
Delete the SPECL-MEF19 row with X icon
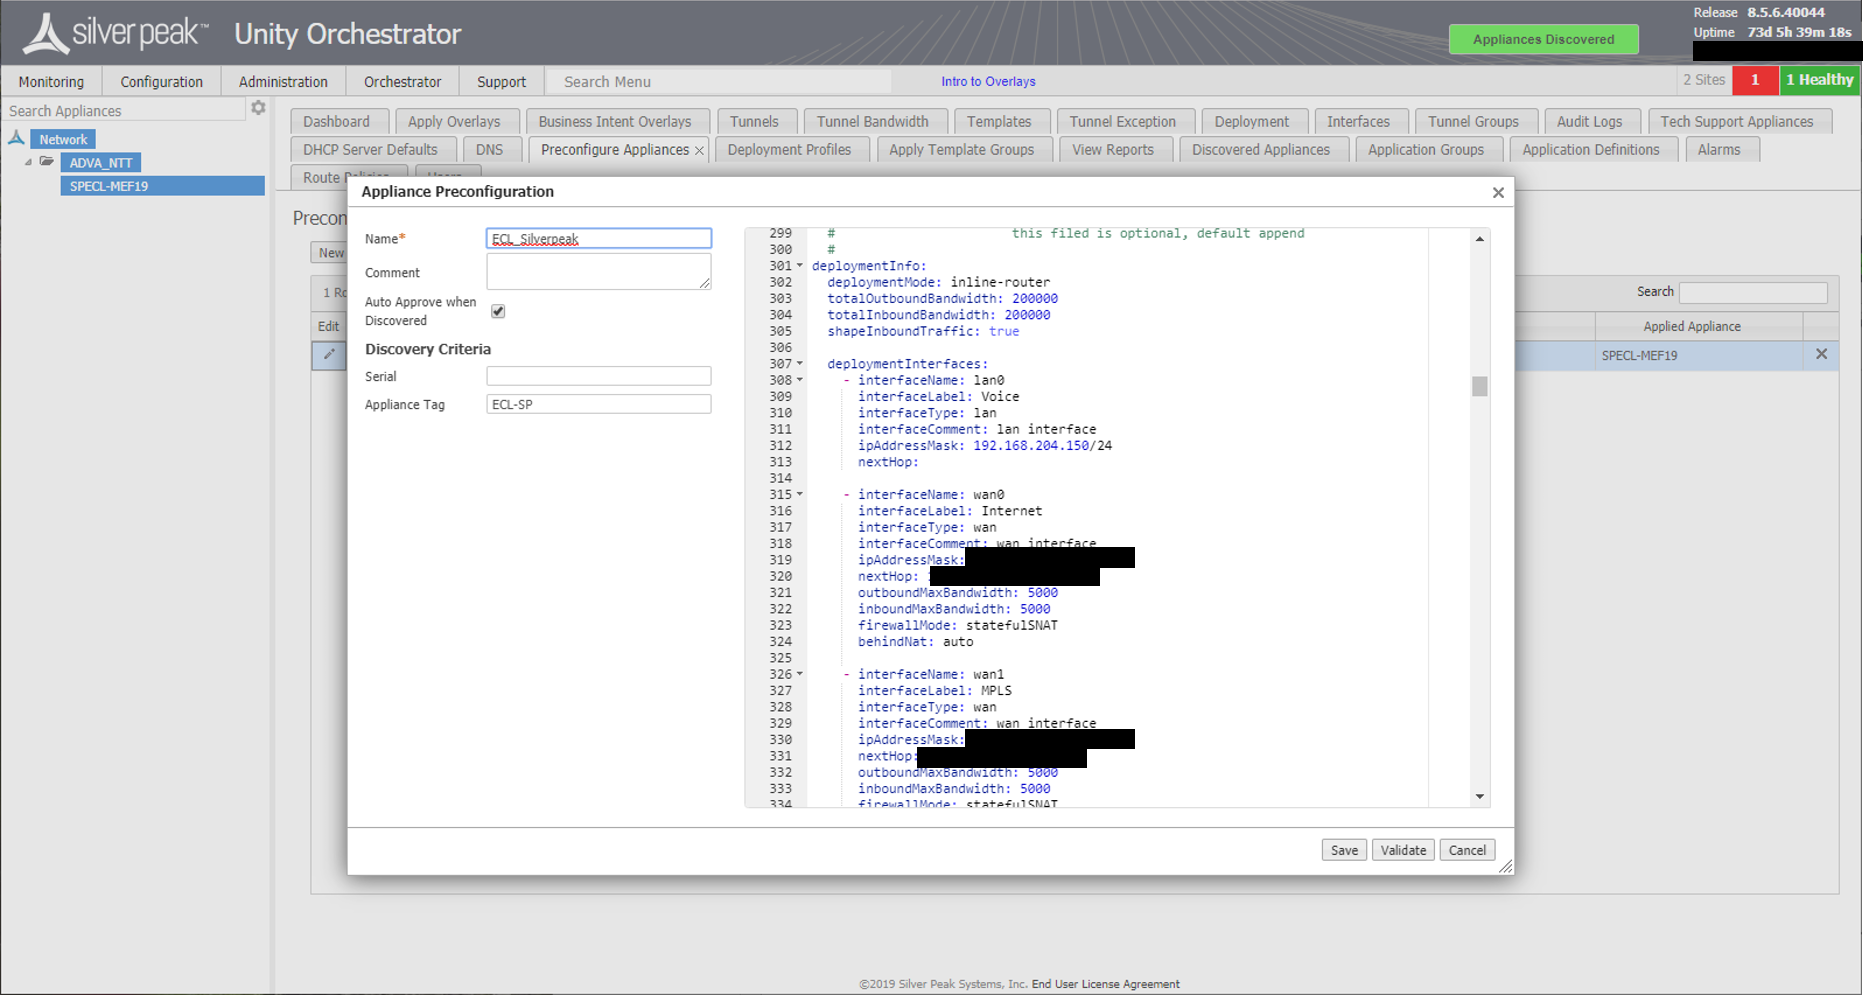coord(1821,354)
